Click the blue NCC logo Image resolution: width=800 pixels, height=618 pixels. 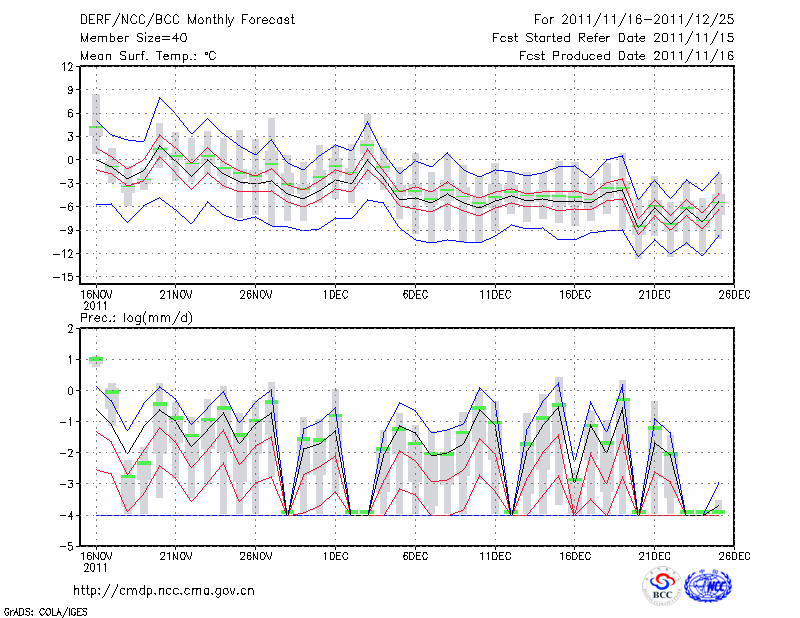point(709,586)
